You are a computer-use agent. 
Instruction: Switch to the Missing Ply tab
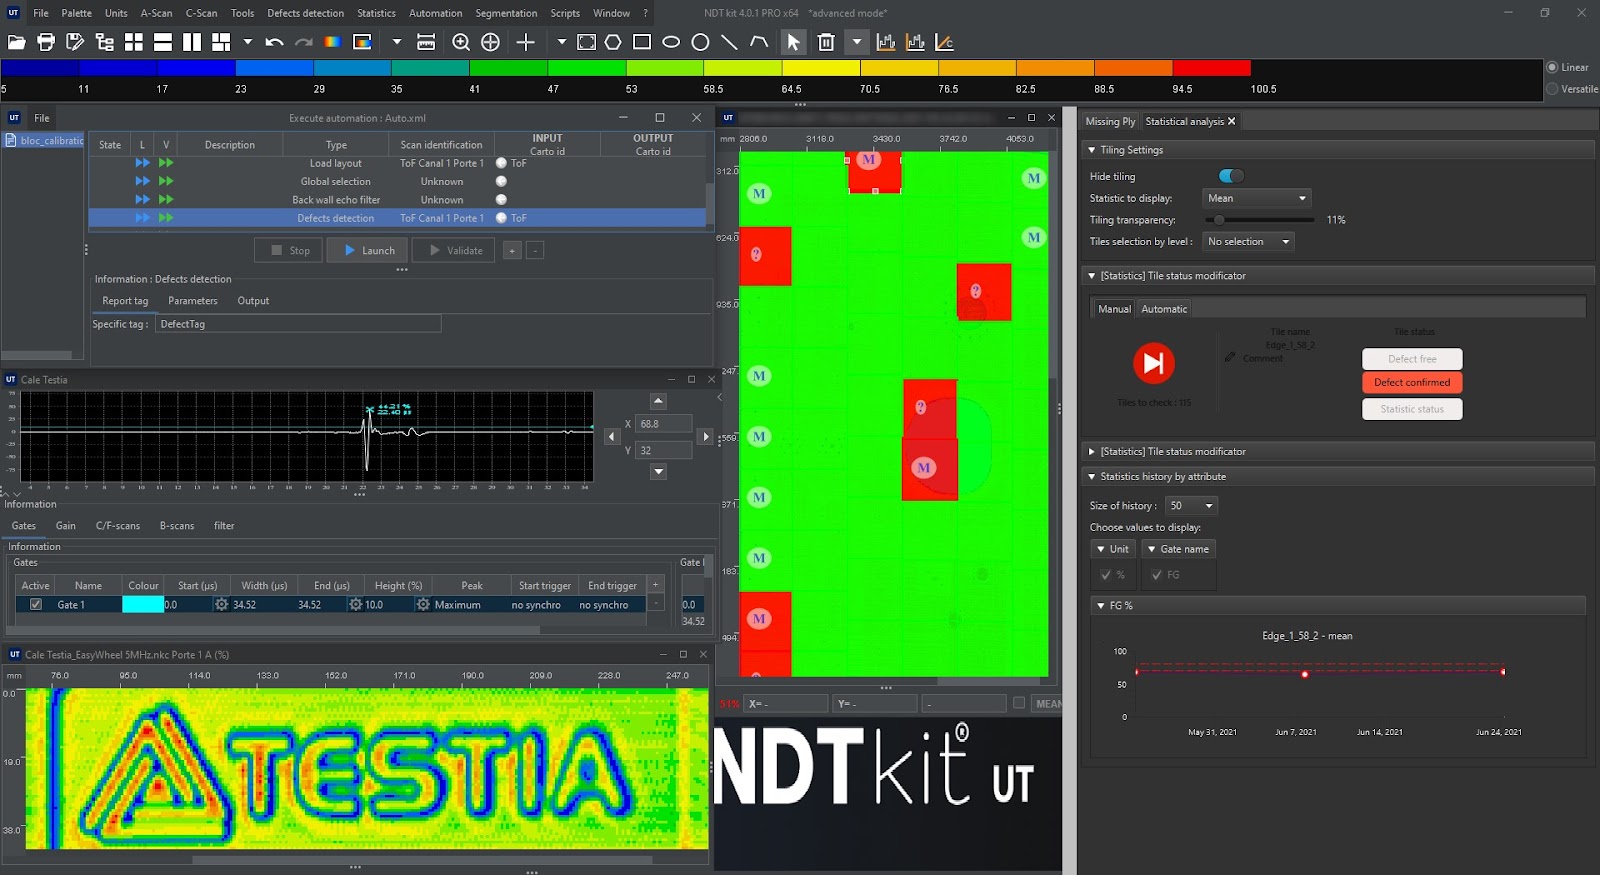pyautogui.click(x=1110, y=121)
